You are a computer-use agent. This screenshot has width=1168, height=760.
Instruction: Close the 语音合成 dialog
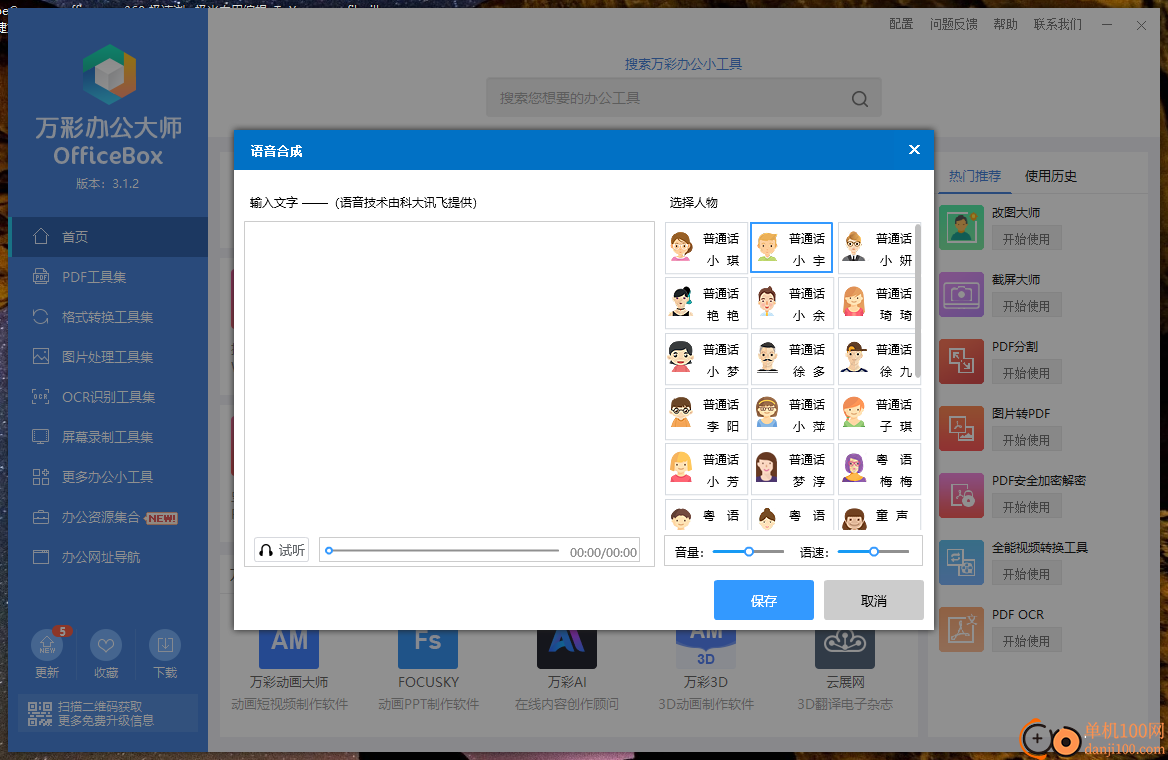(x=914, y=150)
